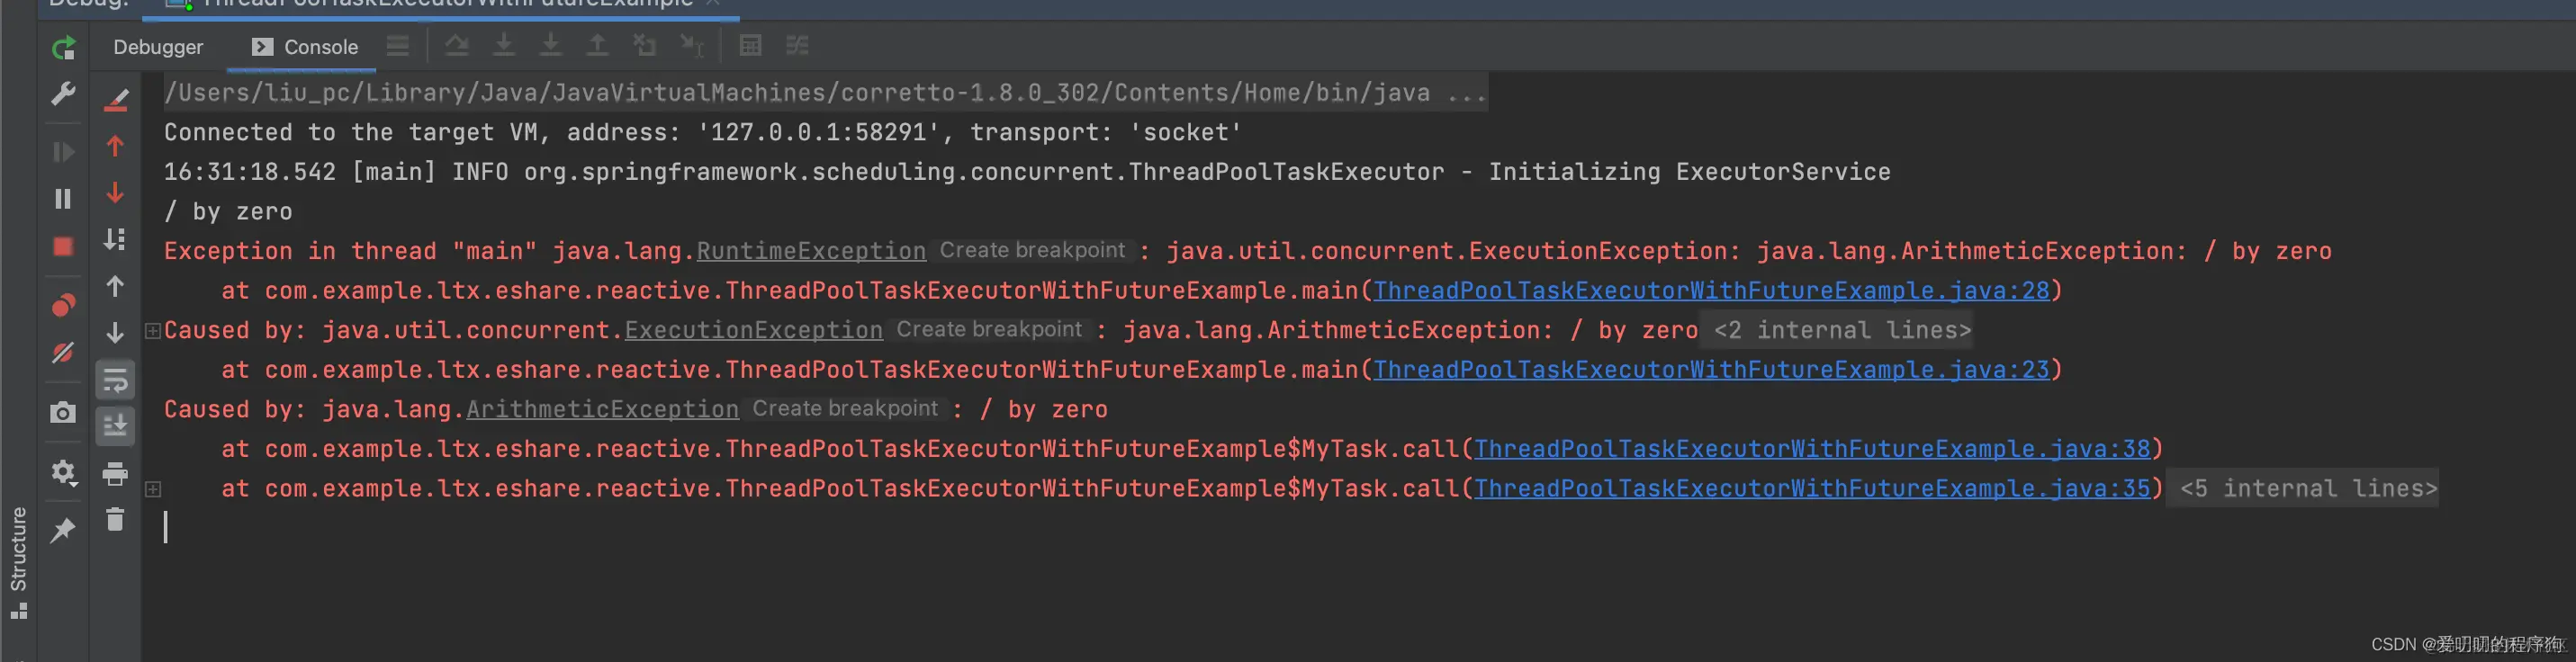Click the Drop Frame toolbar icon
Screen dimensions: 2576x662
(645, 45)
